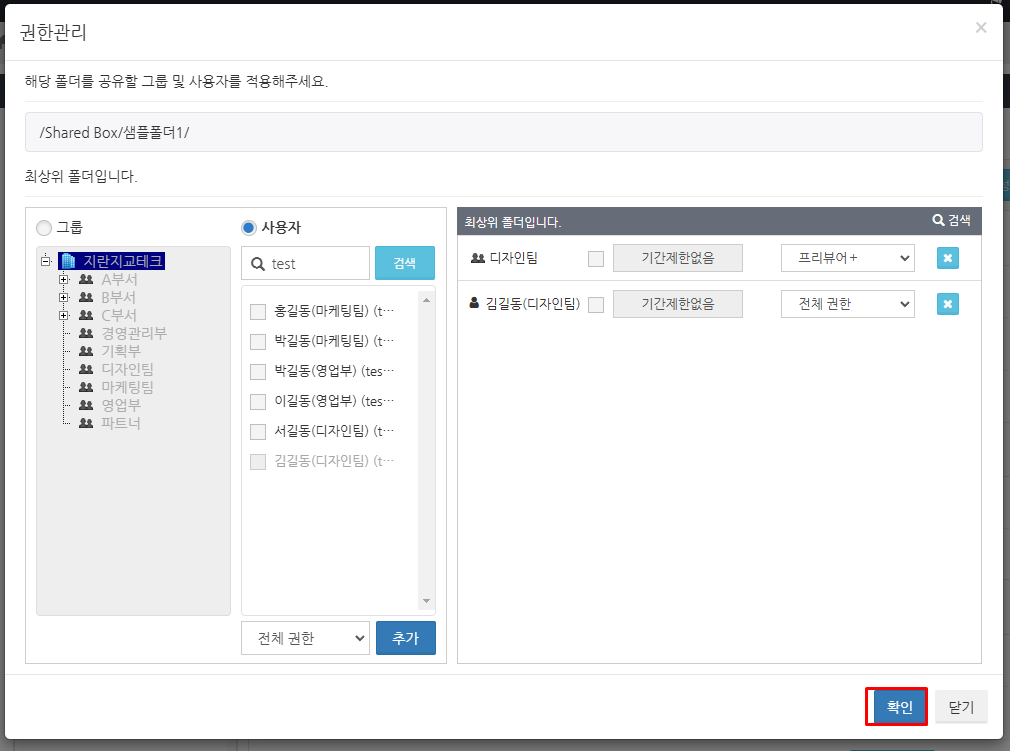Click the 파트너 group icon in tree
Image resolution: width=1010 pixels, height=751 pixels.
pyautogui.click(x=86, y=423)
